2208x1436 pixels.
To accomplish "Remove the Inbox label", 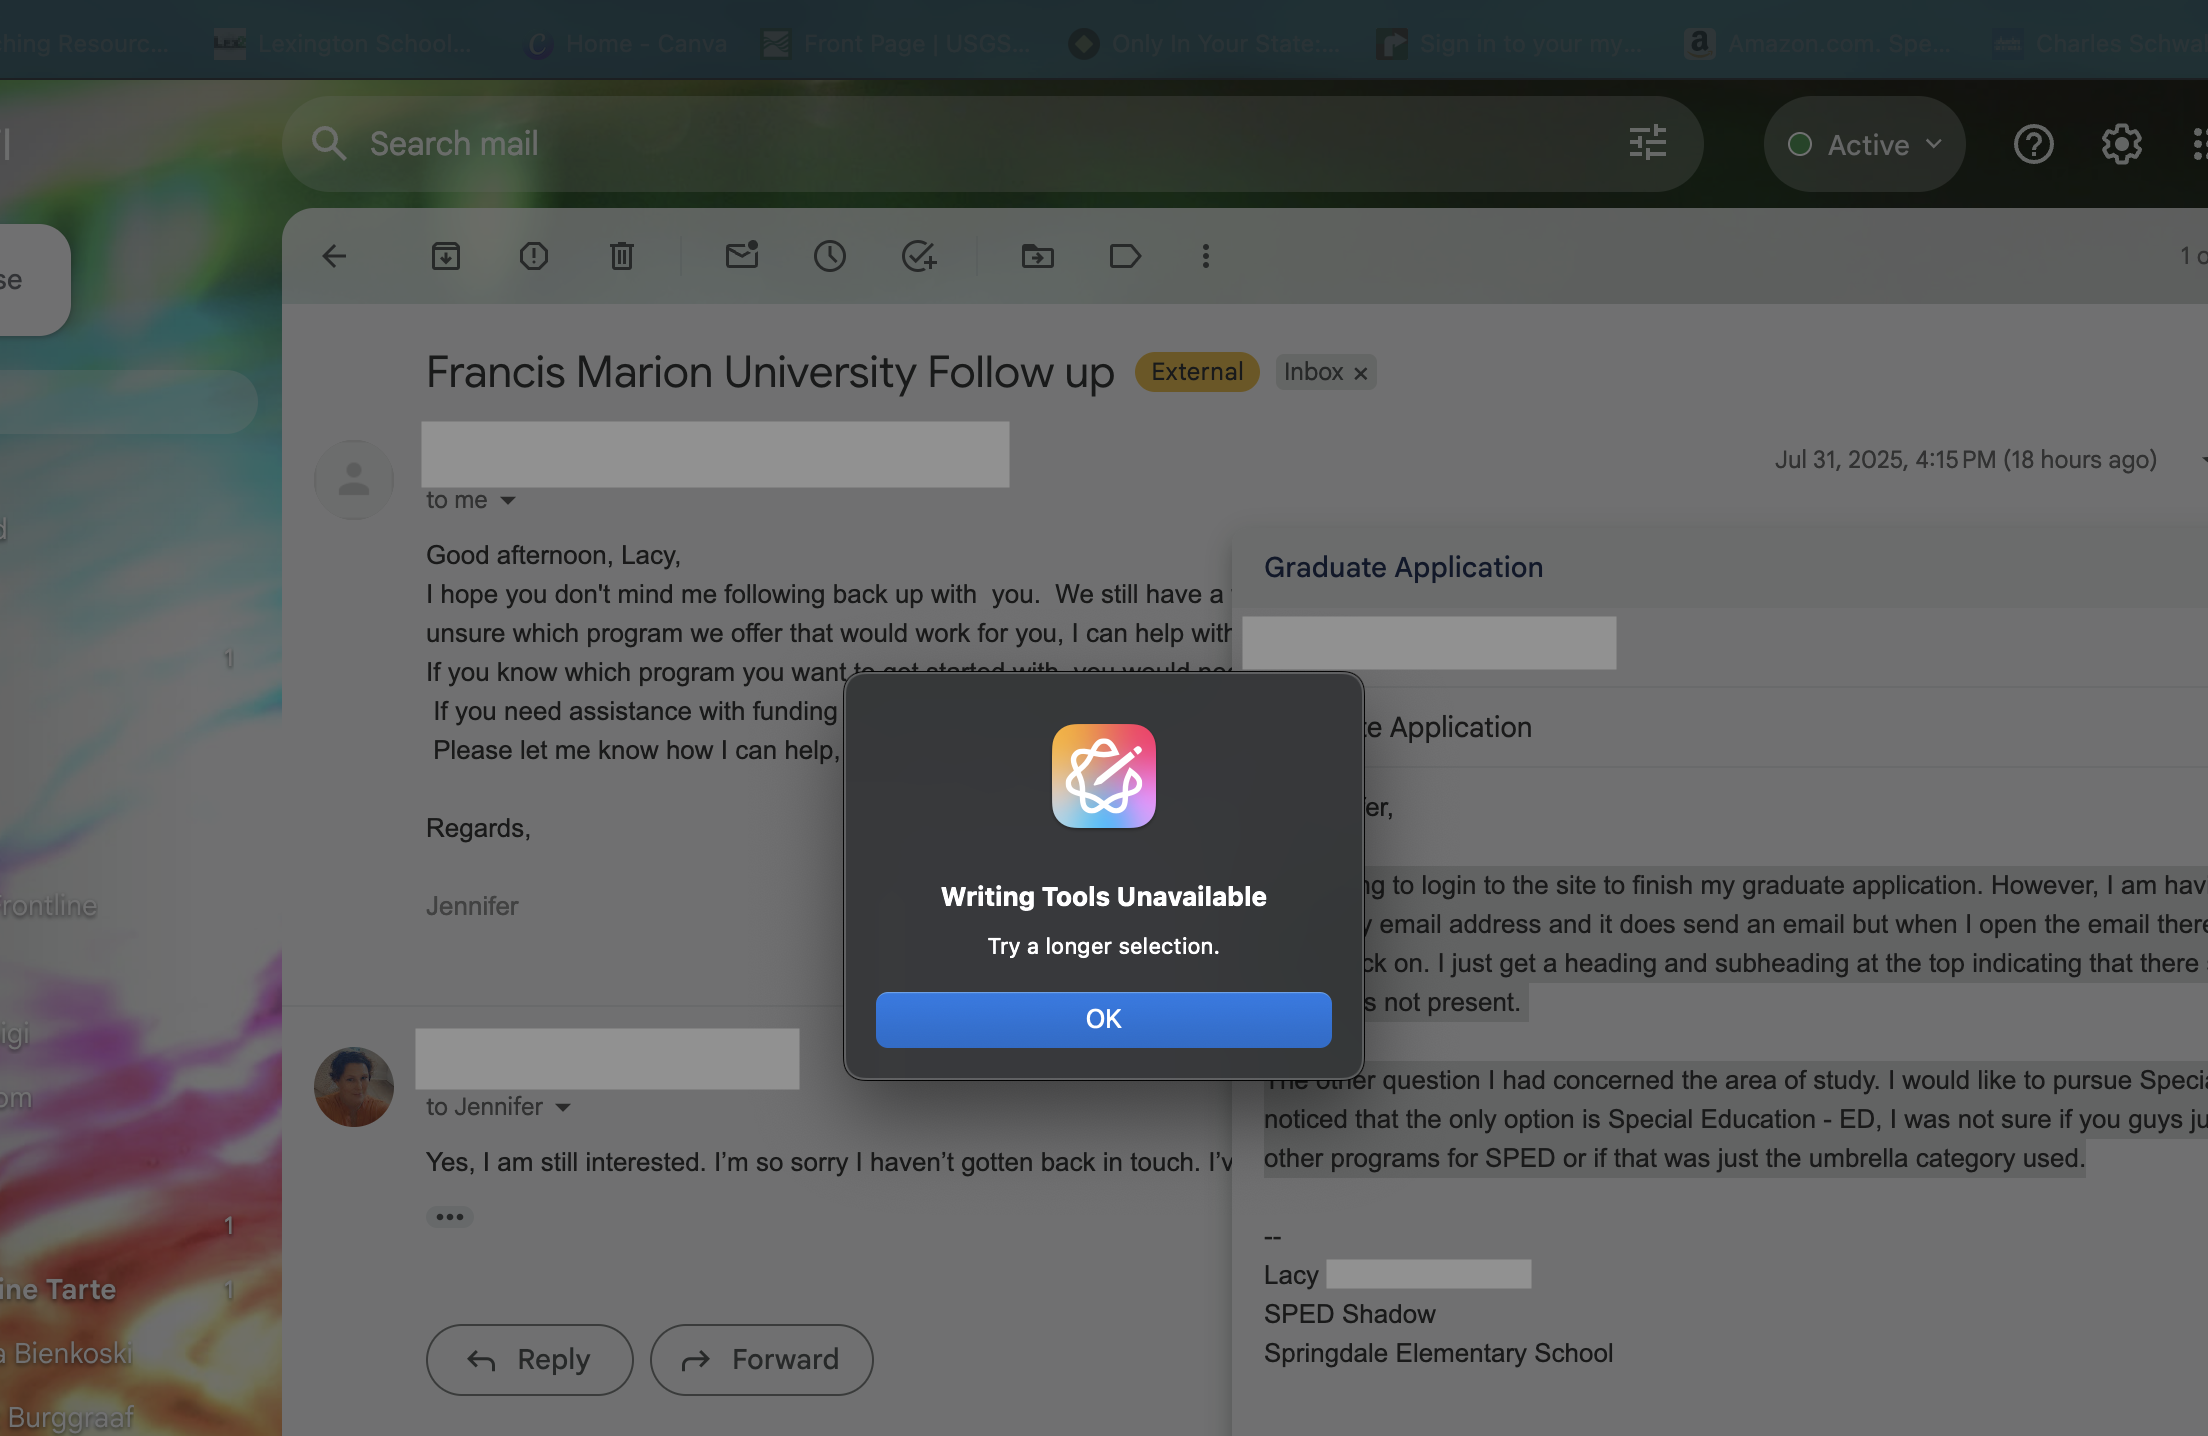I will pyautogui.click(x=1361, y=373).
